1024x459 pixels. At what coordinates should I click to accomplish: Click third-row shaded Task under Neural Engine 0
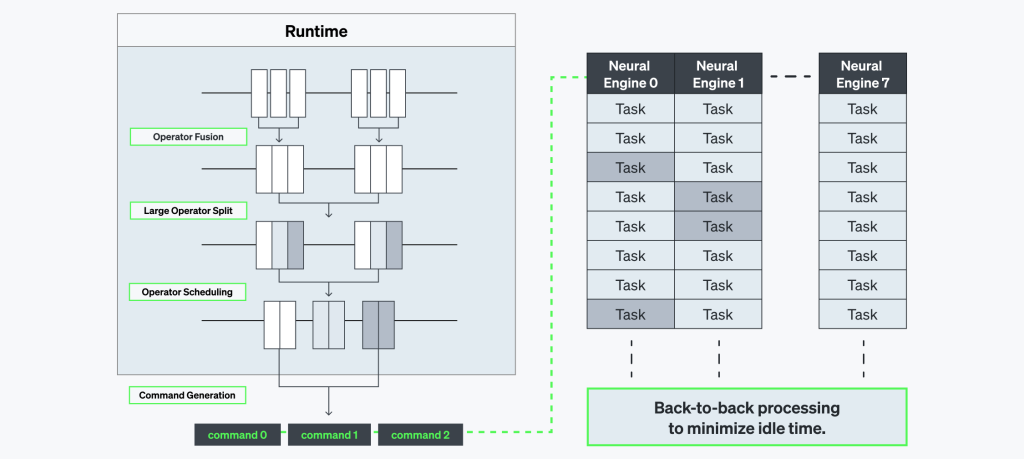(x=631, y=168)
